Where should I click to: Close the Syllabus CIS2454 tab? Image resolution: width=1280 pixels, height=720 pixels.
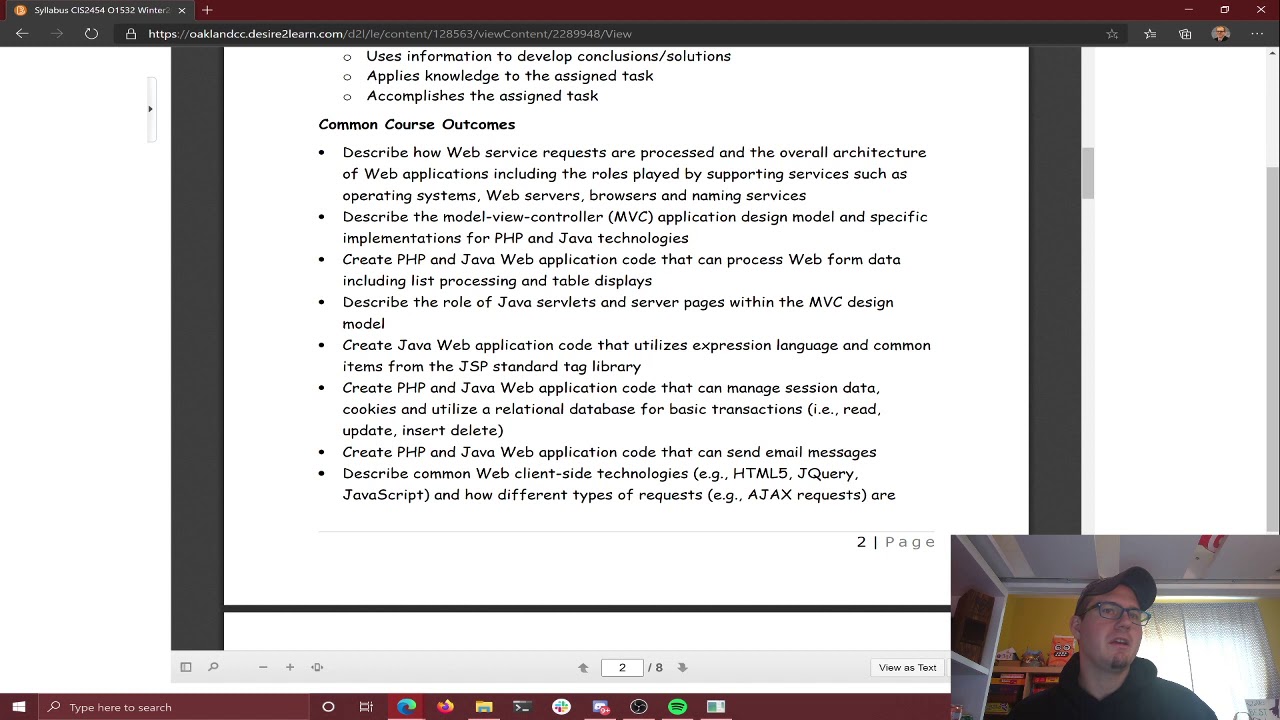[x=181, y=10]
